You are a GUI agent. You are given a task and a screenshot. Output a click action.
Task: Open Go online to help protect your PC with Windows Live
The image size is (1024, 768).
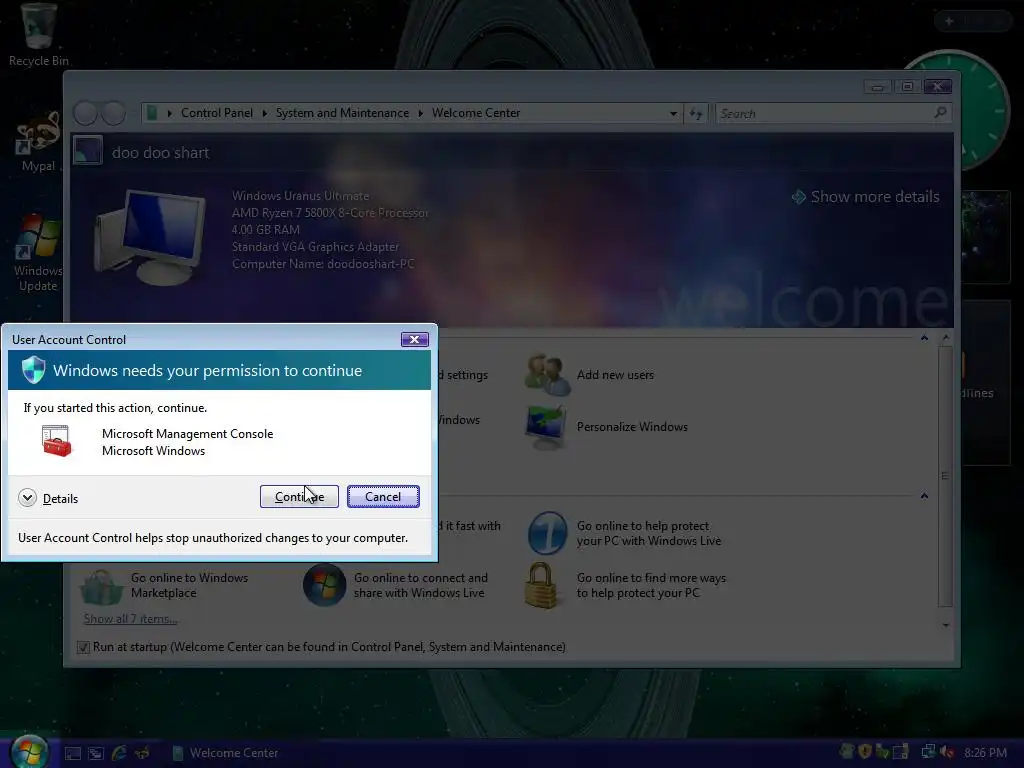[x=626, y=534]
